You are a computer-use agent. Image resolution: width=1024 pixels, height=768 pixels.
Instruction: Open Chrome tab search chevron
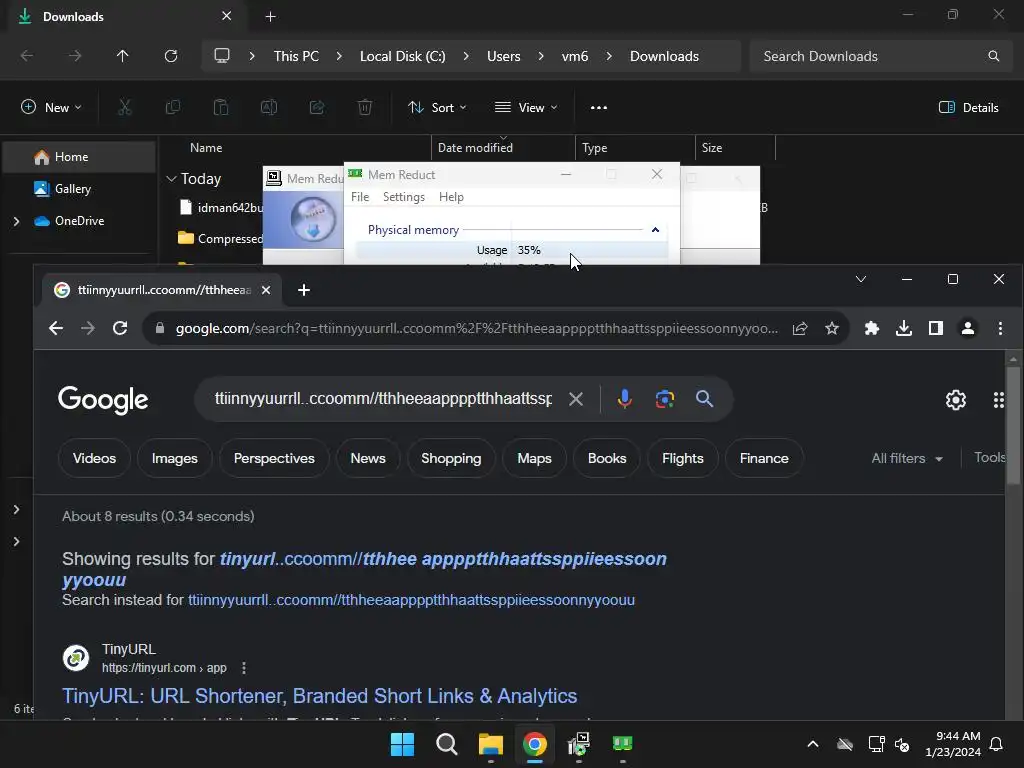click(x=861, y=280)
